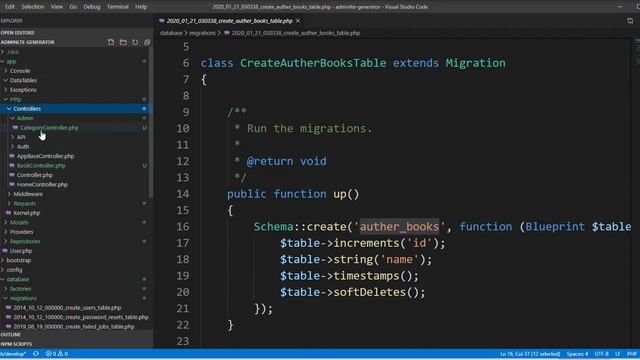This screenshot has width=640, height=360.
Task: Collapse the Admin folder
Action: [x=12, y=118]
